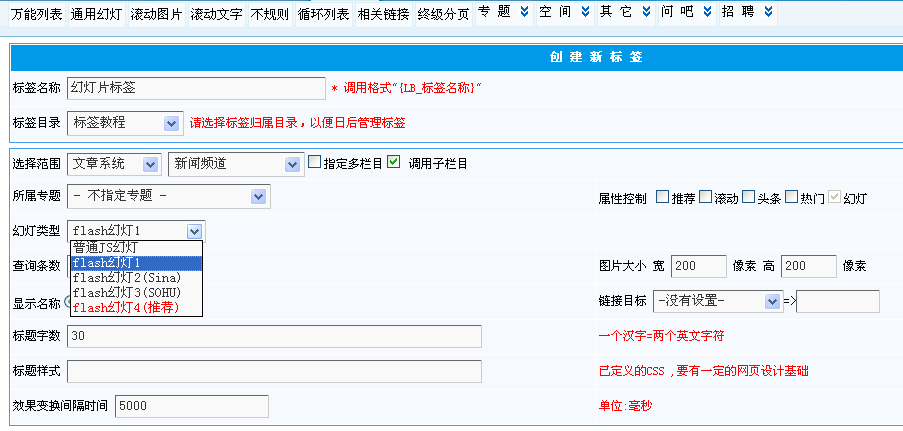
Task: Expand the 问吧 double-chevron menu
Action: [707, 12]
